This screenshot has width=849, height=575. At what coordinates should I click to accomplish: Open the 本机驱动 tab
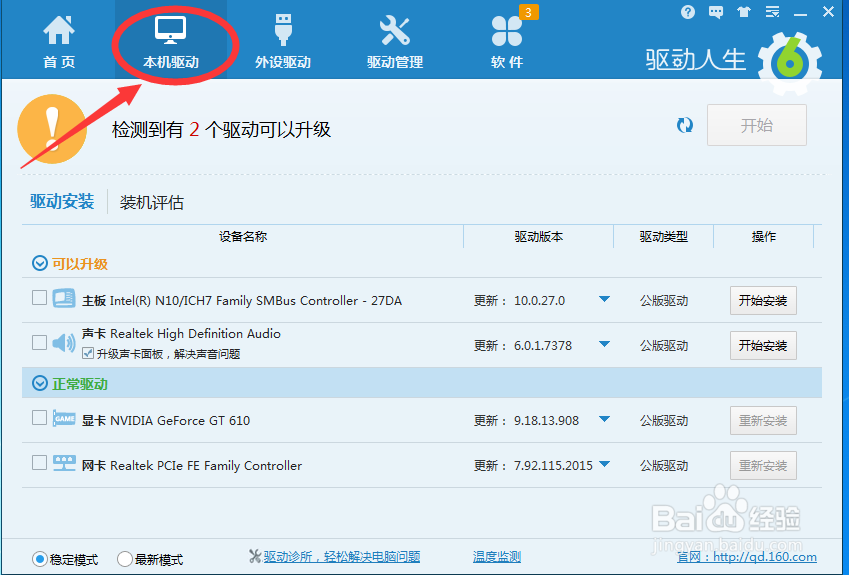tap(171, 42)
